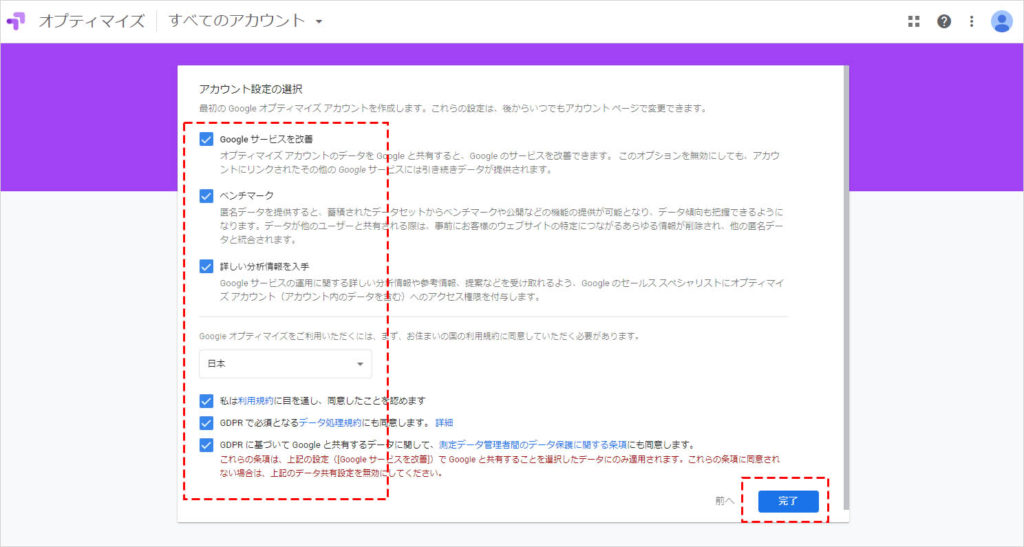Toggle the ベンチマーク checkbox
Image resolution: width=1024 pixels, height=547 pixels.
[207, 196]
